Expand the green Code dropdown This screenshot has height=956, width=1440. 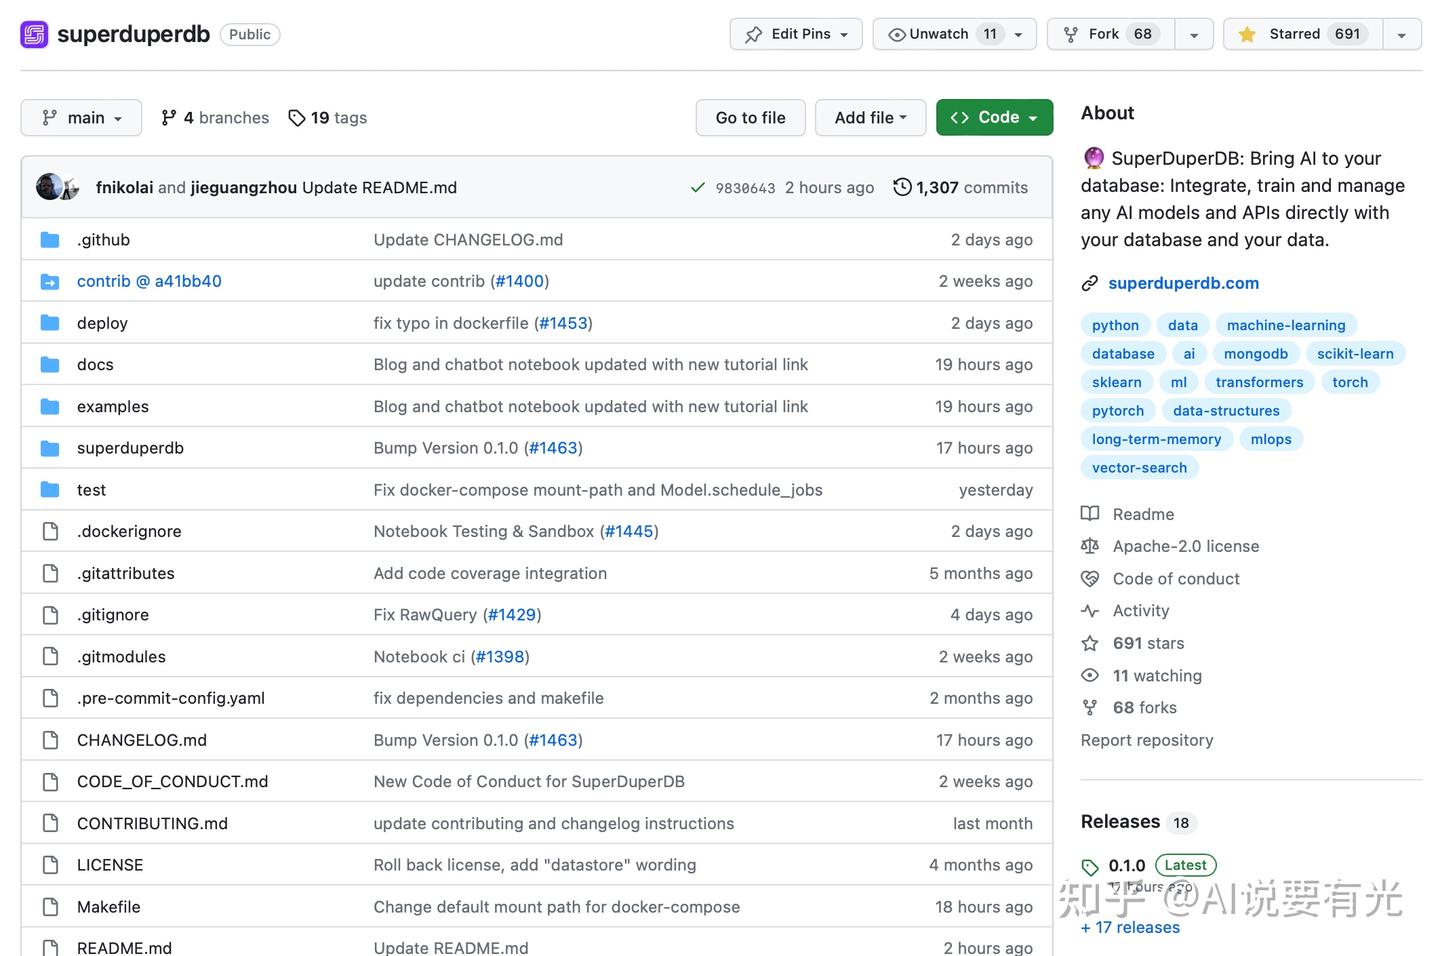[x=994, y=118]
